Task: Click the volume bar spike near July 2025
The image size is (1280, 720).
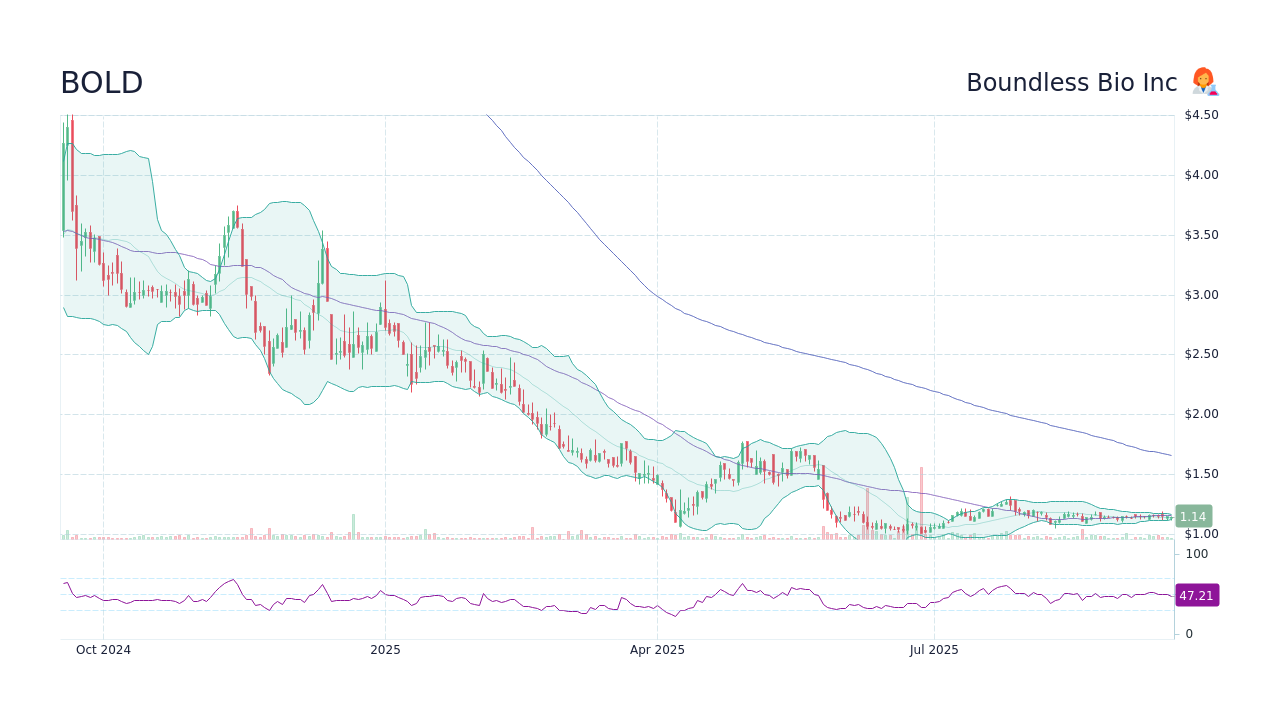Action: [921, 500]
